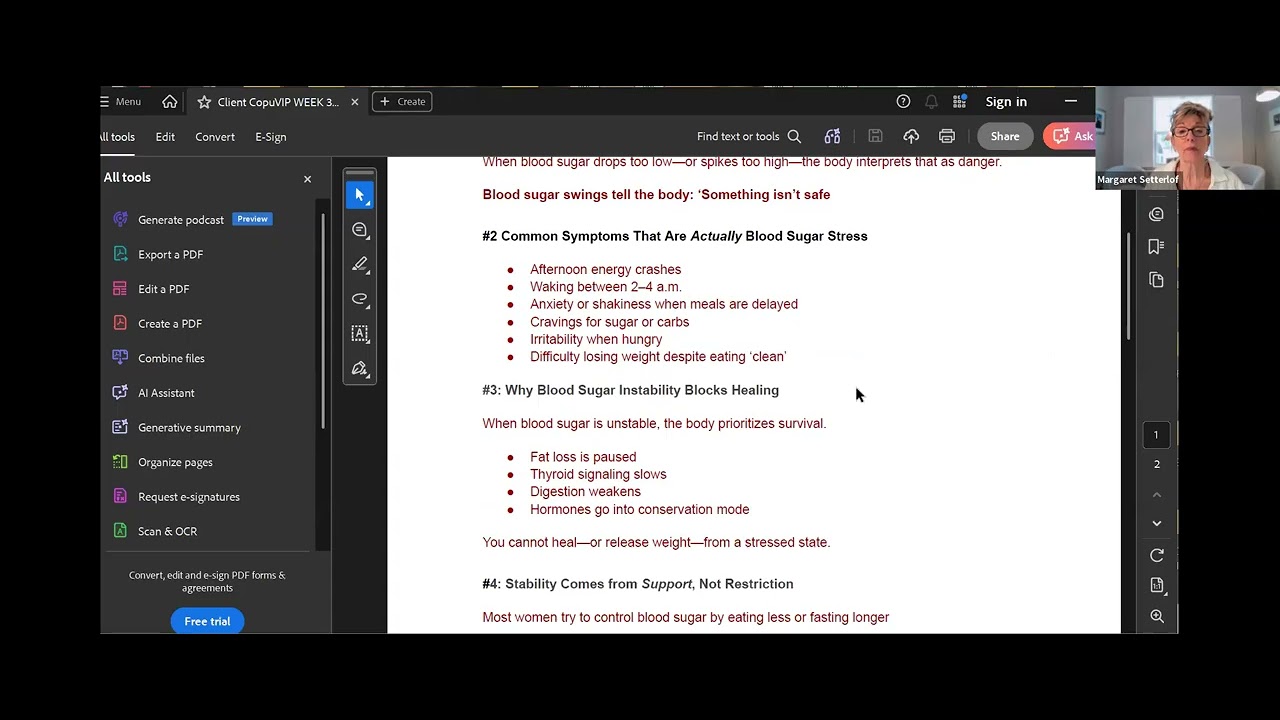This screenshot has height=720, width=1280.
Task: Choose the Highlight pen tool
Action: (360, 264)
